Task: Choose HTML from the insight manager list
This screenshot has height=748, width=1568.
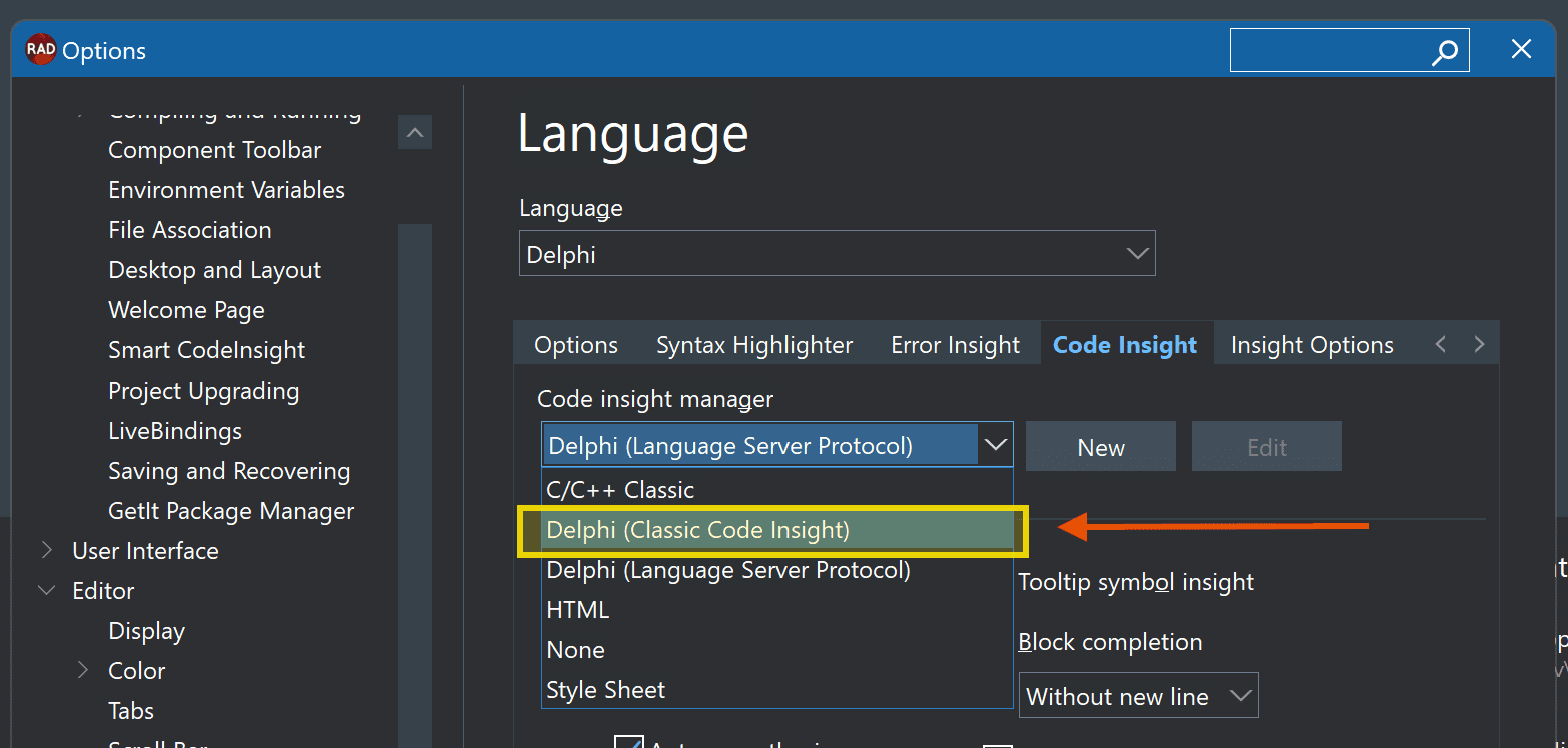Action: (x=777, y=610)
